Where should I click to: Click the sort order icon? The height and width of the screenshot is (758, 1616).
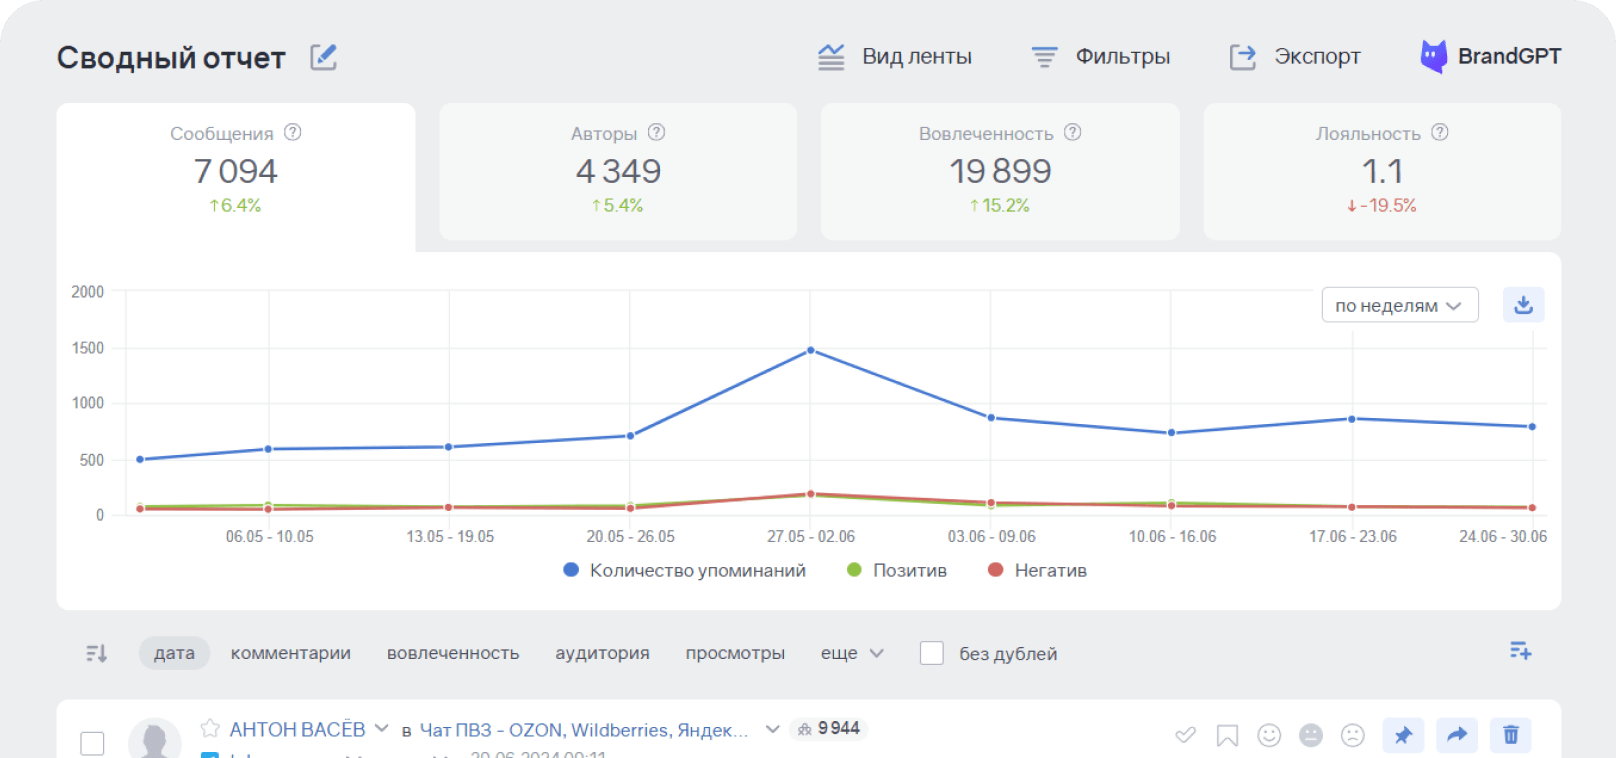click(97, 653)
